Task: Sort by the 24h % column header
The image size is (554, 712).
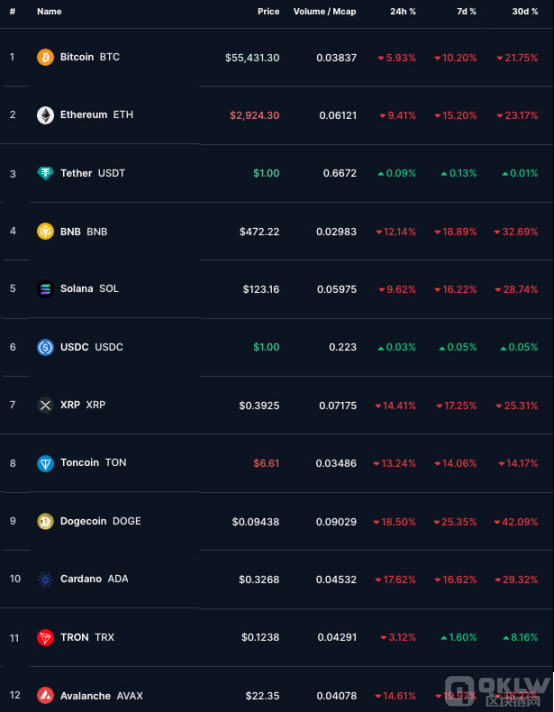Action: tap(403, 11)
